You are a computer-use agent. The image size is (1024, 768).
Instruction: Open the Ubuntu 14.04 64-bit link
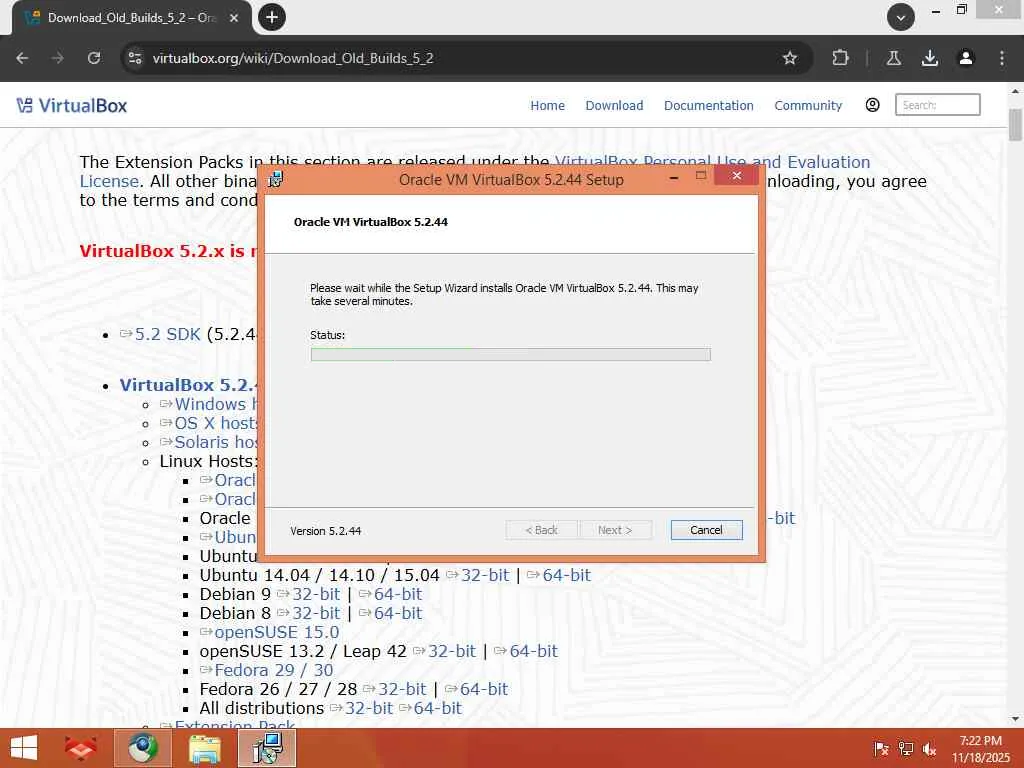coord(566,575)
